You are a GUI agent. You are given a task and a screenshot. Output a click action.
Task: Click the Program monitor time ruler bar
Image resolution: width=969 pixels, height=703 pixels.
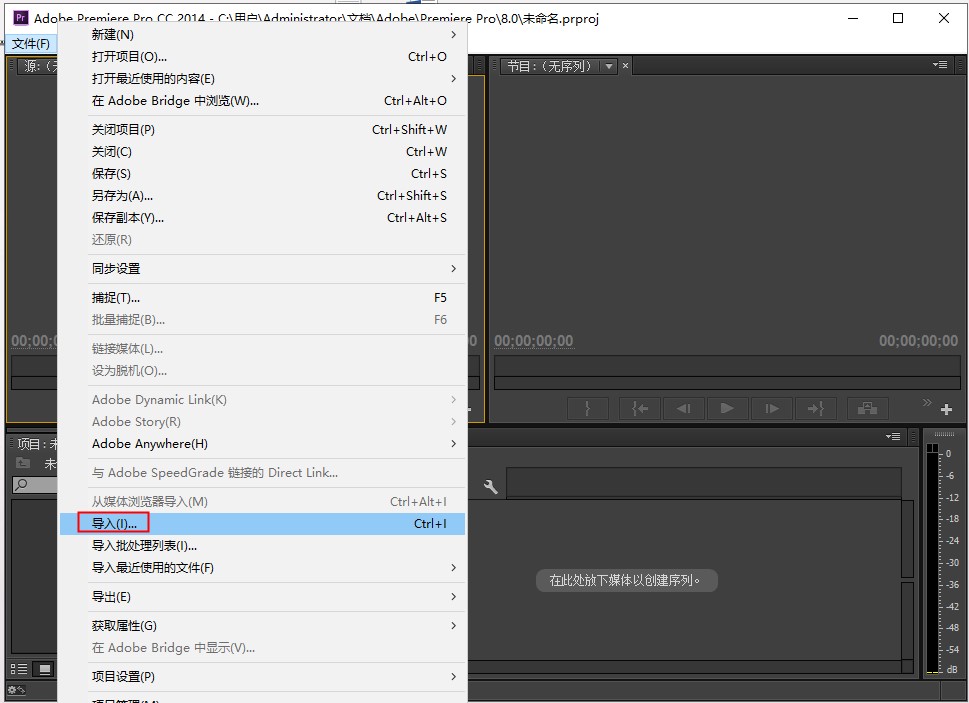click(727, 366)
